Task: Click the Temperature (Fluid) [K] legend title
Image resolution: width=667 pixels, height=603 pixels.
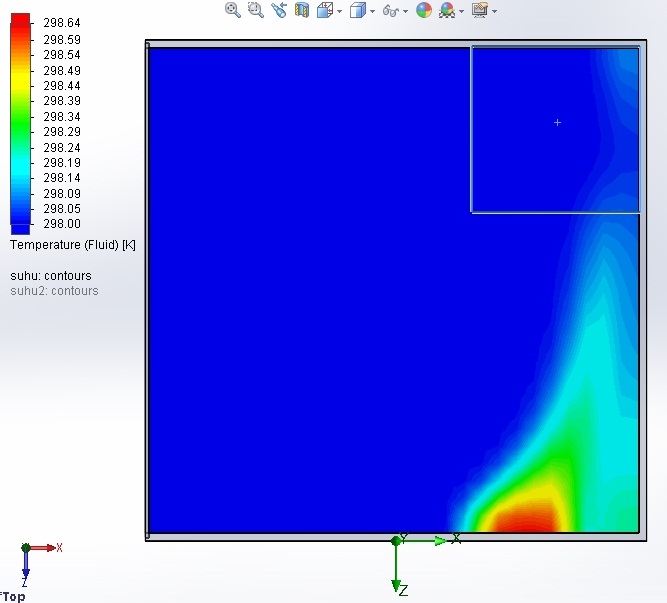Action: [73, 245]
